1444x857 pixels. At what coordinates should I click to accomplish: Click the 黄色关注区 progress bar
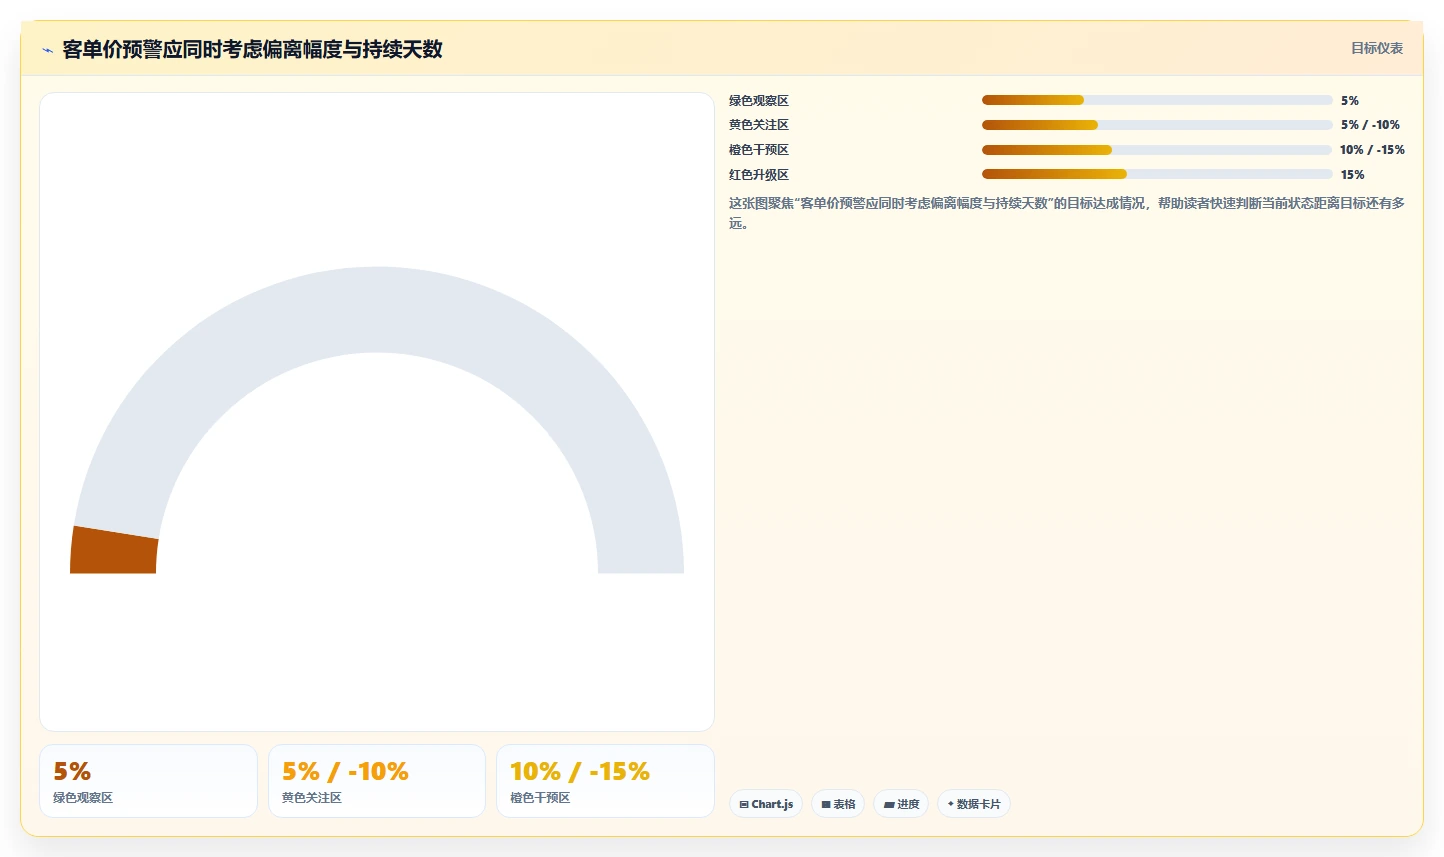pos(1157,125)
